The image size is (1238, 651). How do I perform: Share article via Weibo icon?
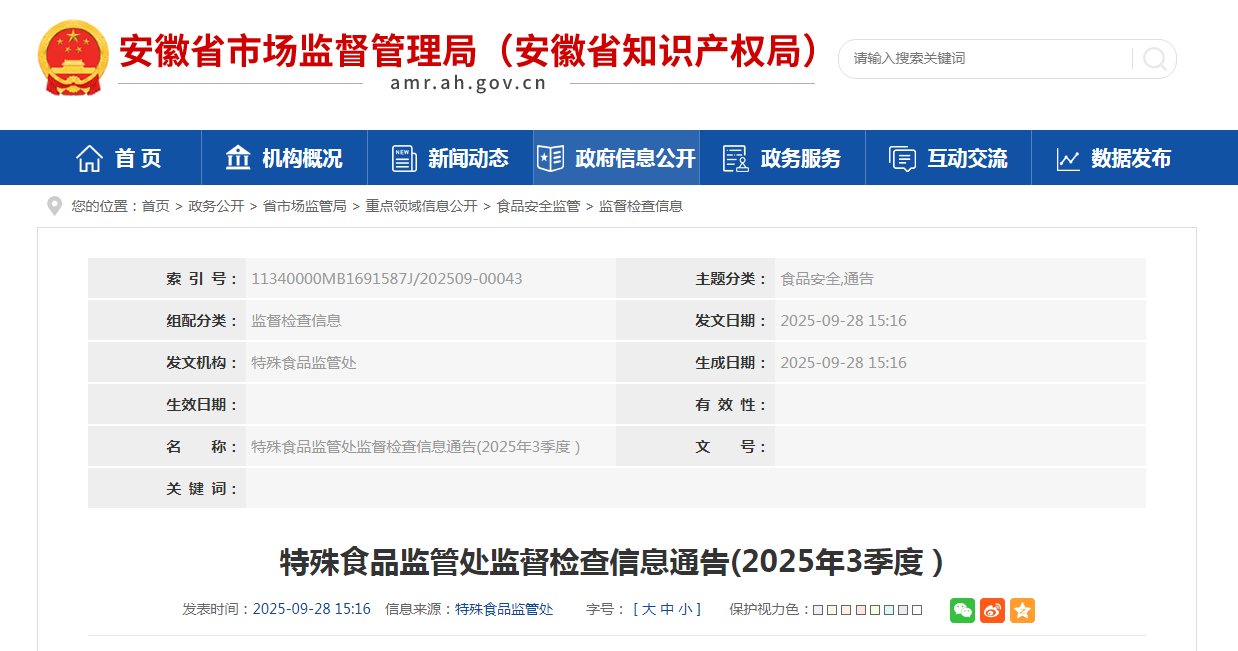[992, 610]
